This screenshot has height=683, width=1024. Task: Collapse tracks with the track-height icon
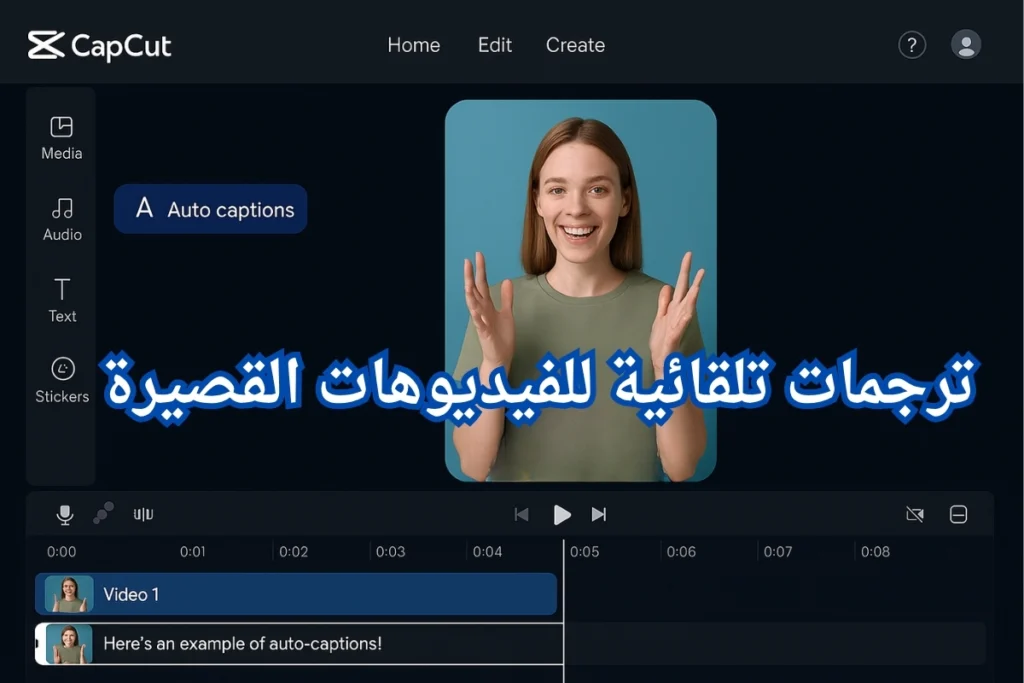957,514
